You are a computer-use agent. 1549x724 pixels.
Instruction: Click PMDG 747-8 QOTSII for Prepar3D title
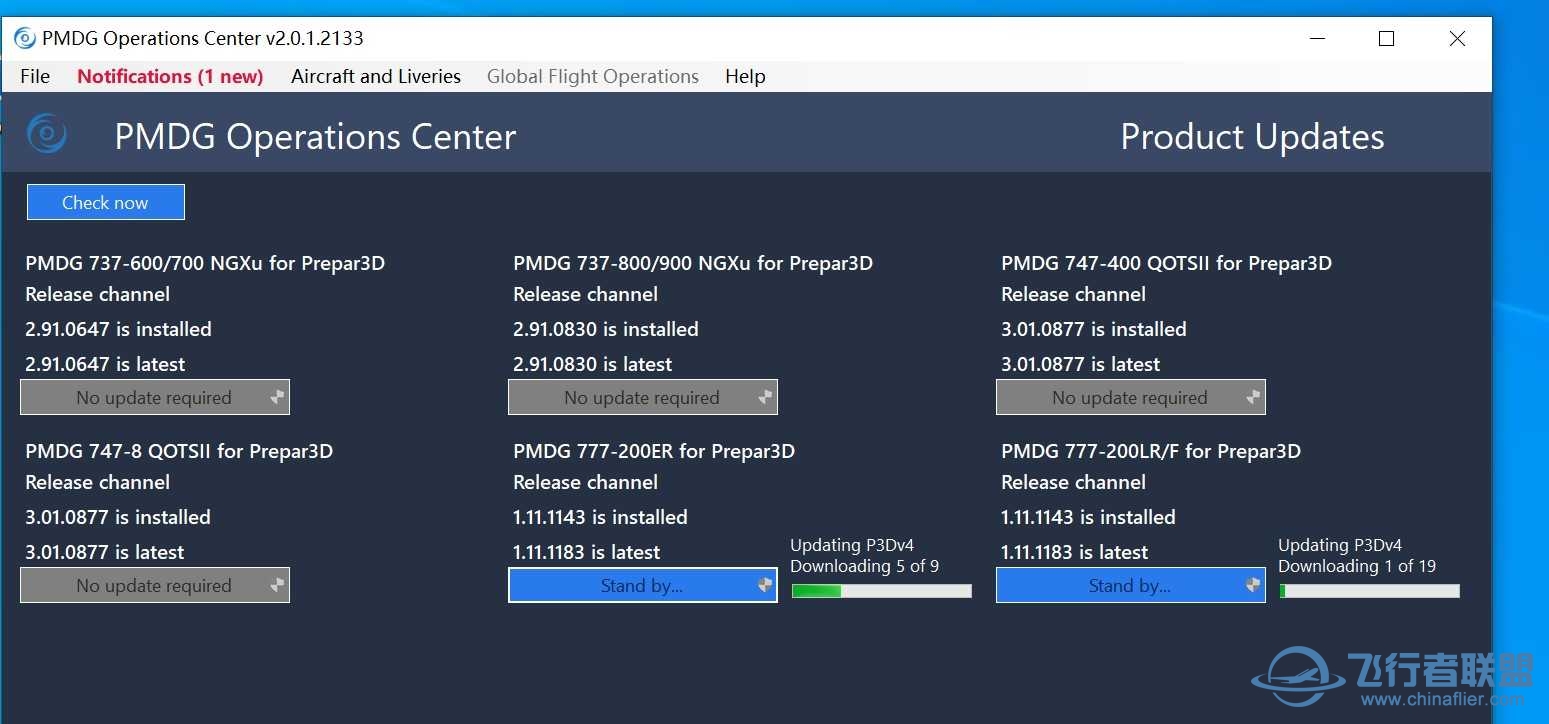[x=179, y=451]
